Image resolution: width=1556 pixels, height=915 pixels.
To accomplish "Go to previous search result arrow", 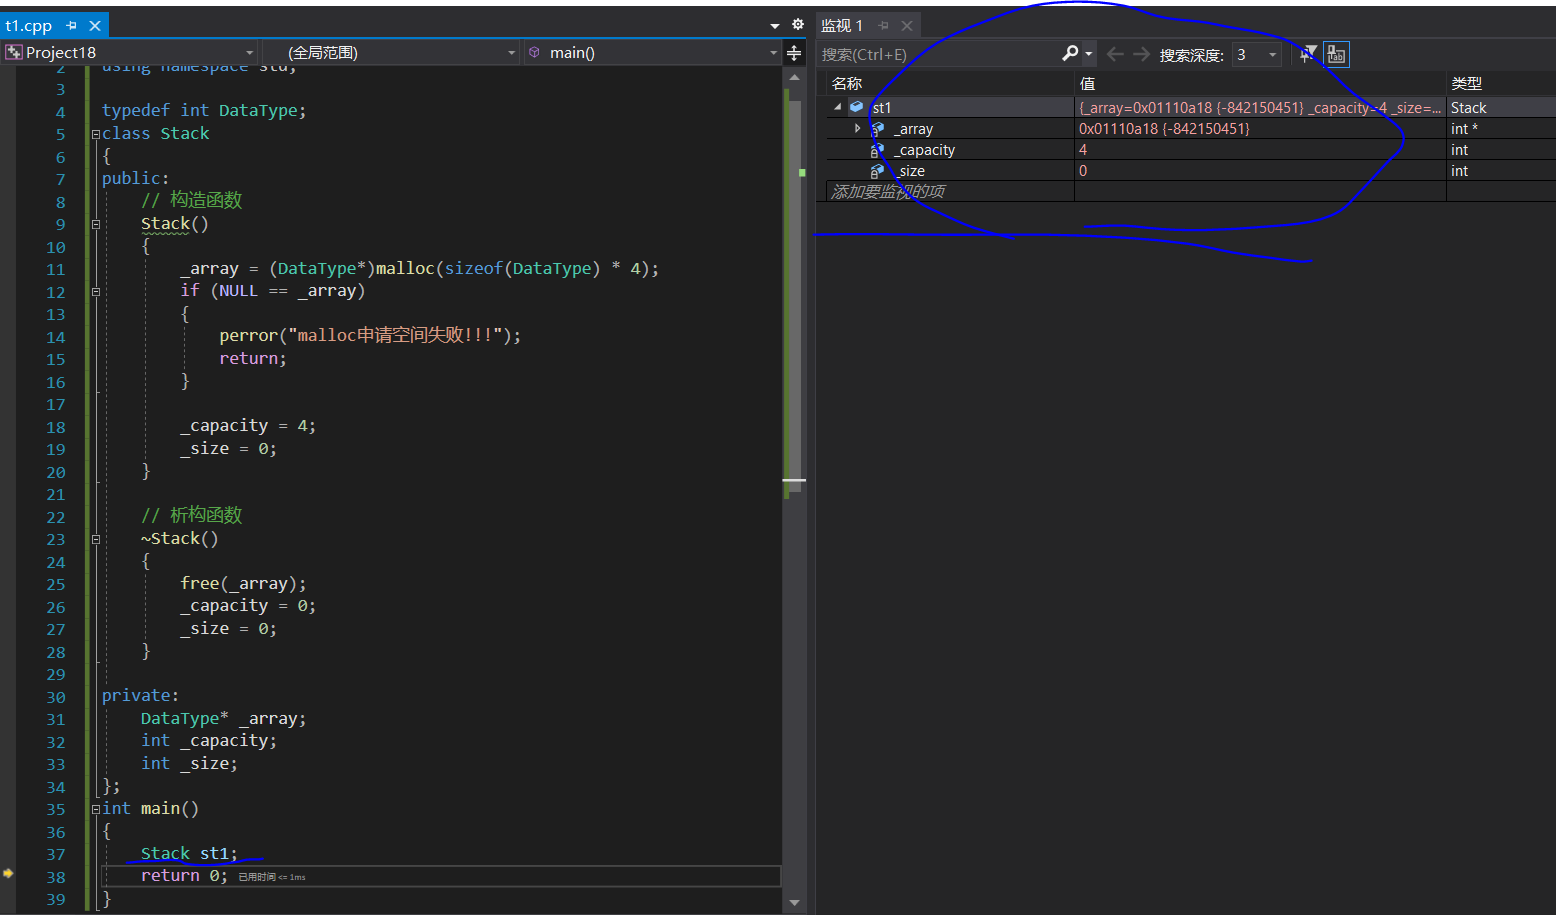I will 1115,54.
